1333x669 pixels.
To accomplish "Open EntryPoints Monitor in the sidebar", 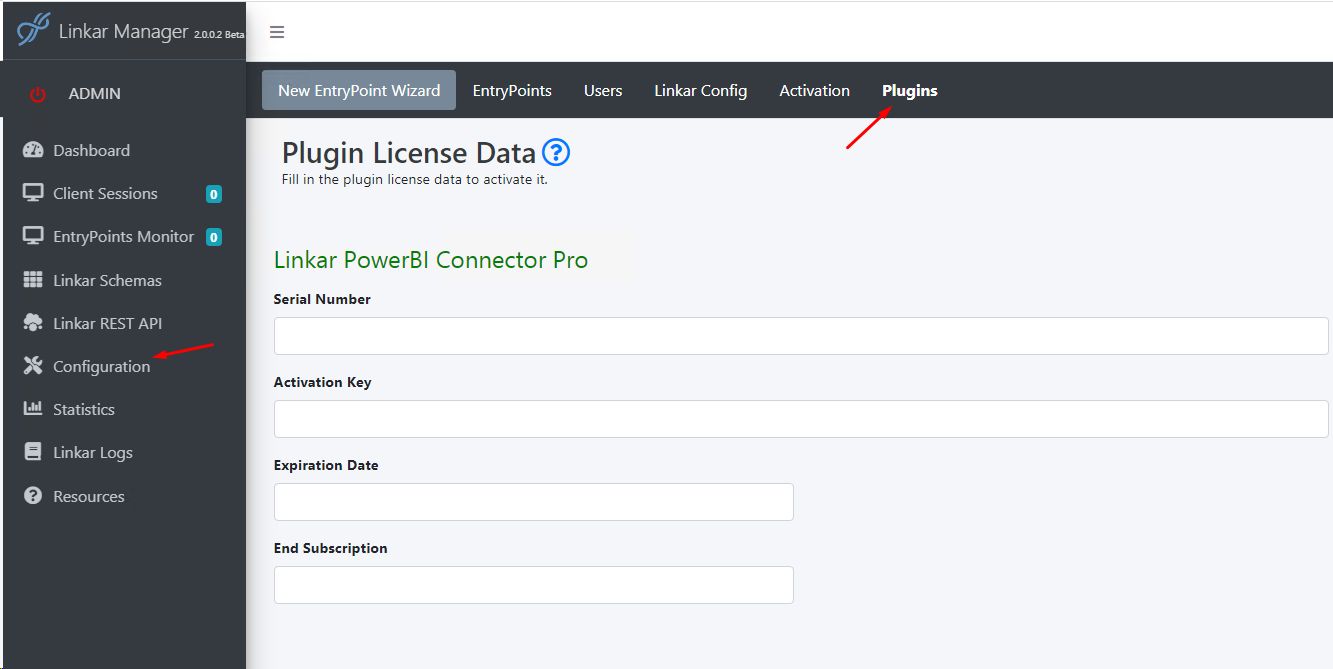I will click(123, 236).
